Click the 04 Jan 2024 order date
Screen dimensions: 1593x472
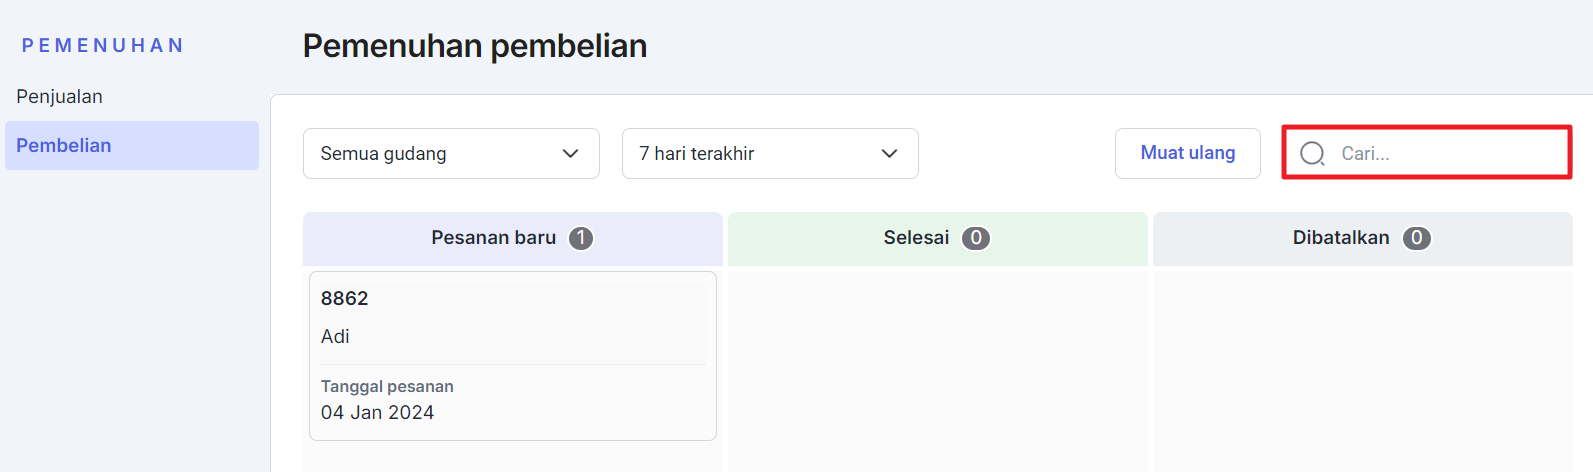coord(377,413)
